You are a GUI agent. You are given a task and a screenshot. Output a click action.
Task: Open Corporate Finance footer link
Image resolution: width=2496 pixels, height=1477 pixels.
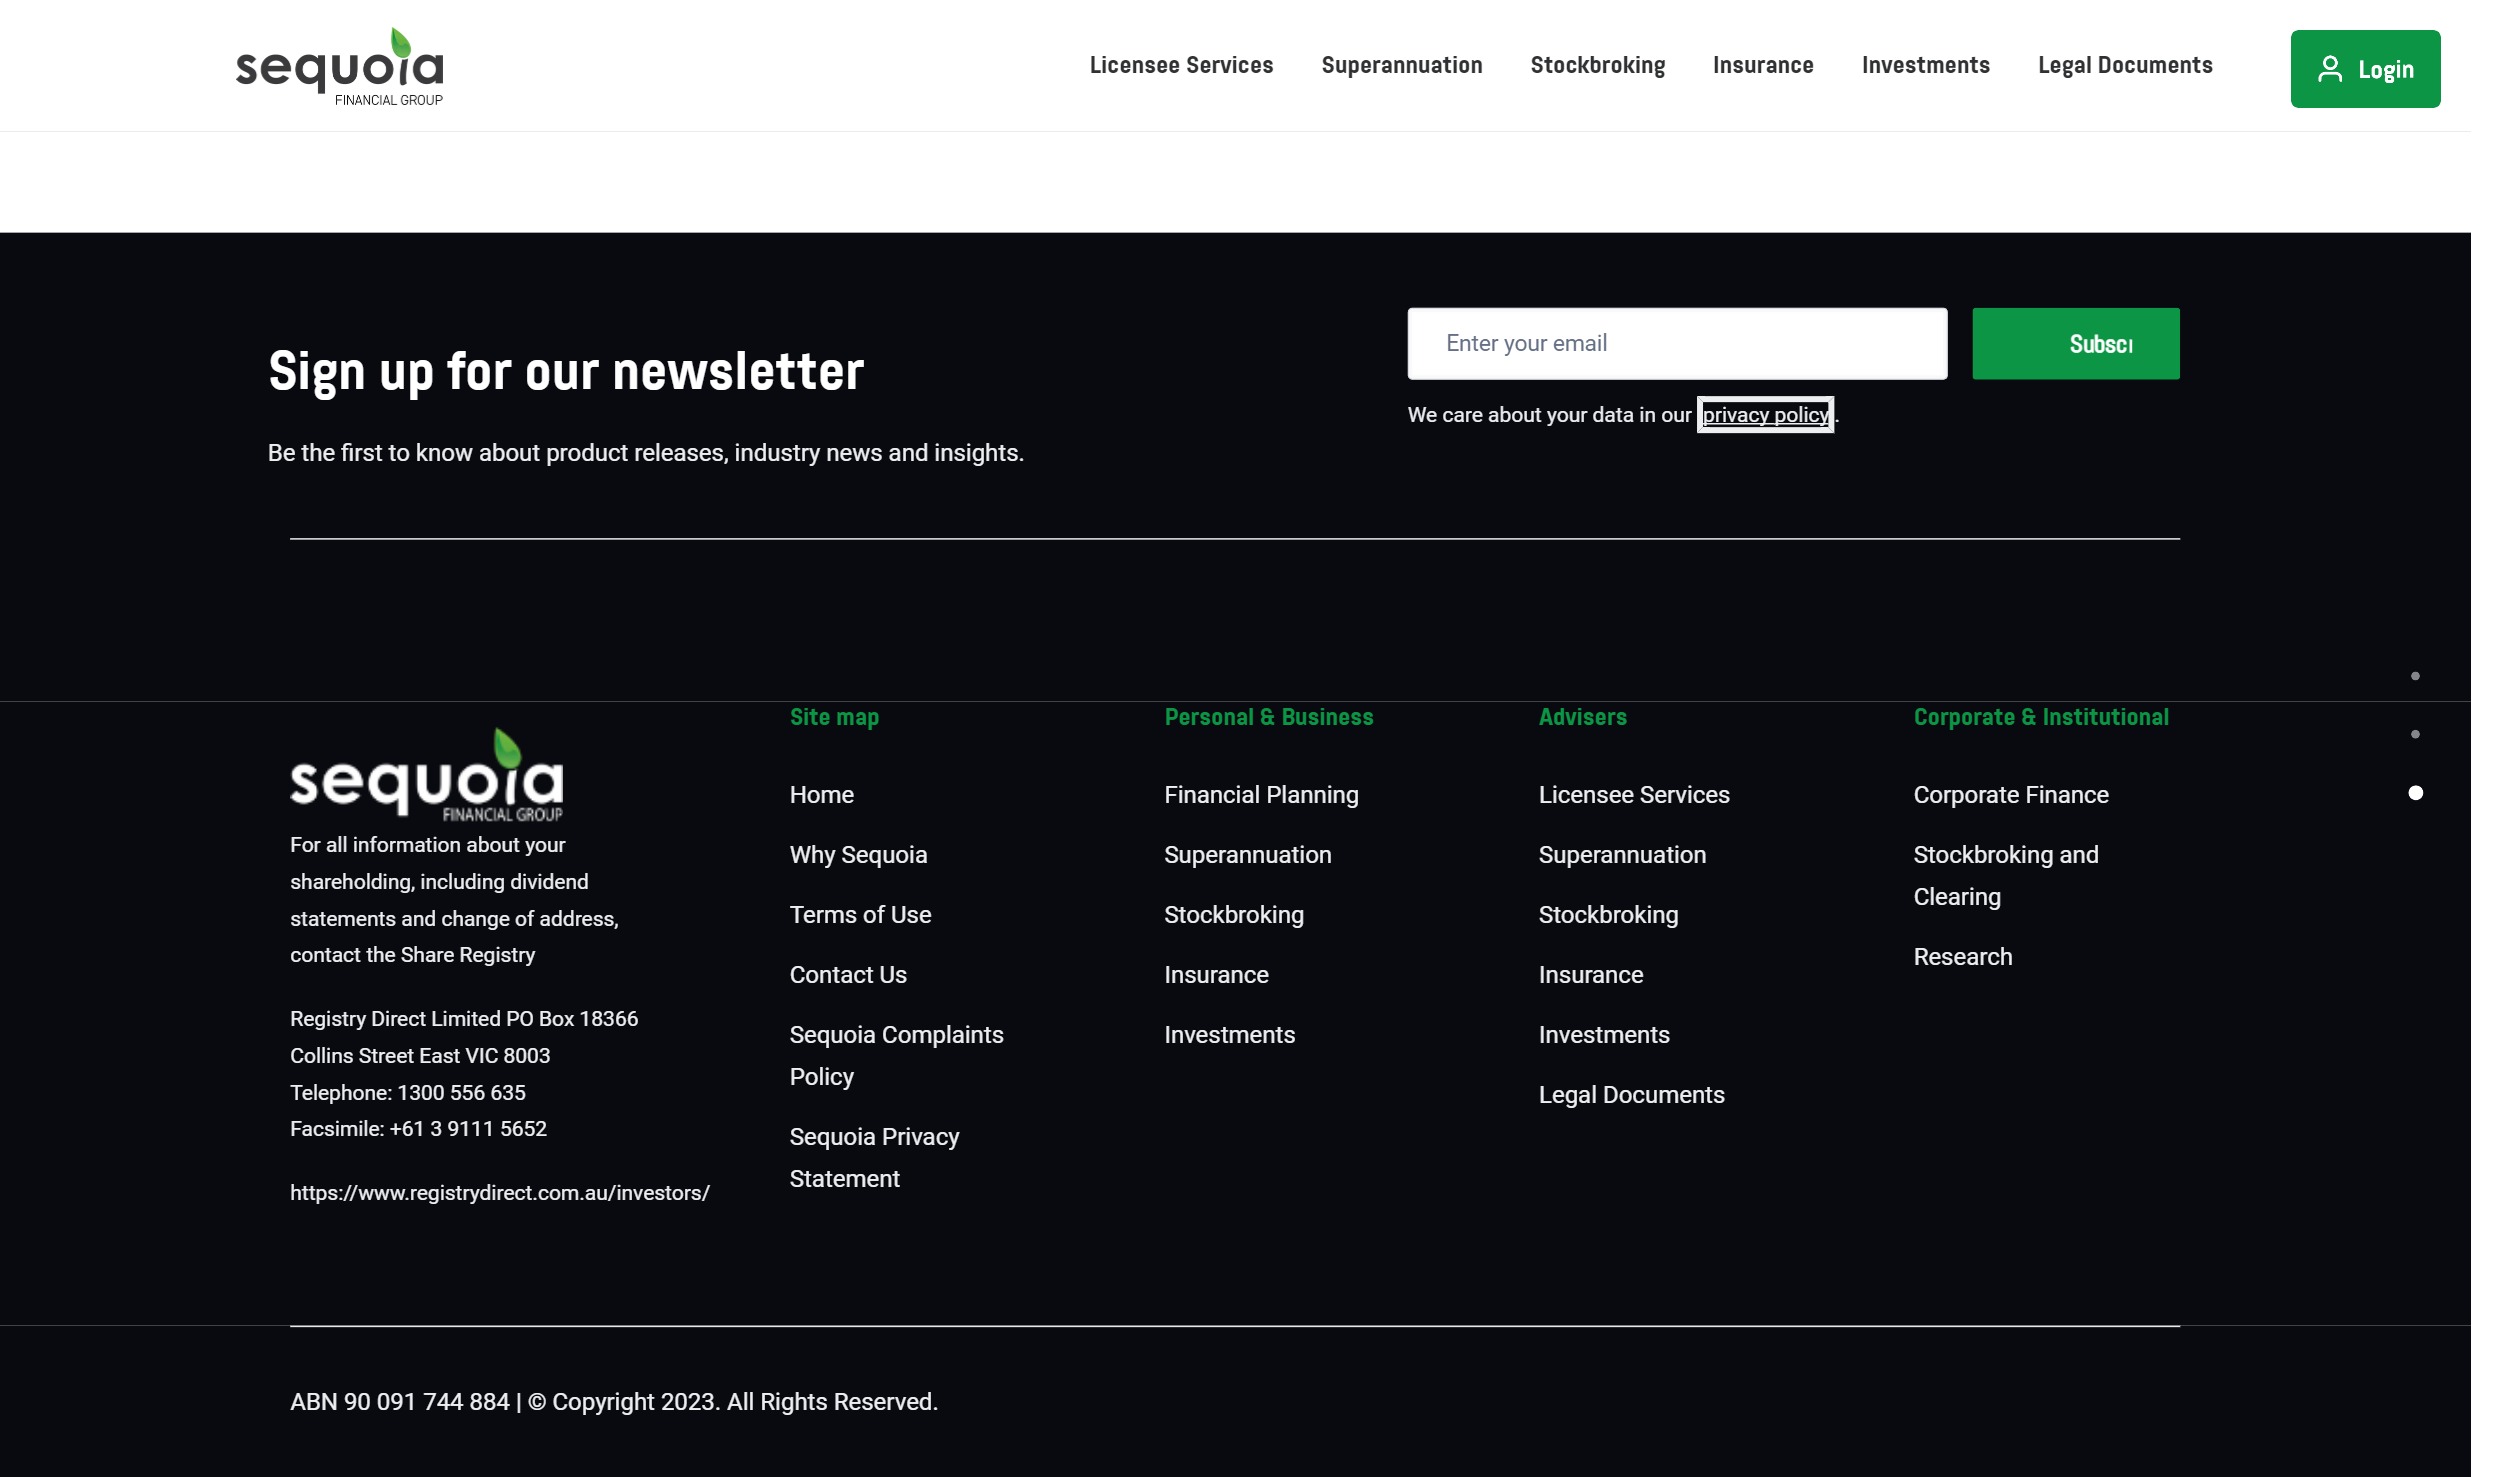point(2010,795)
